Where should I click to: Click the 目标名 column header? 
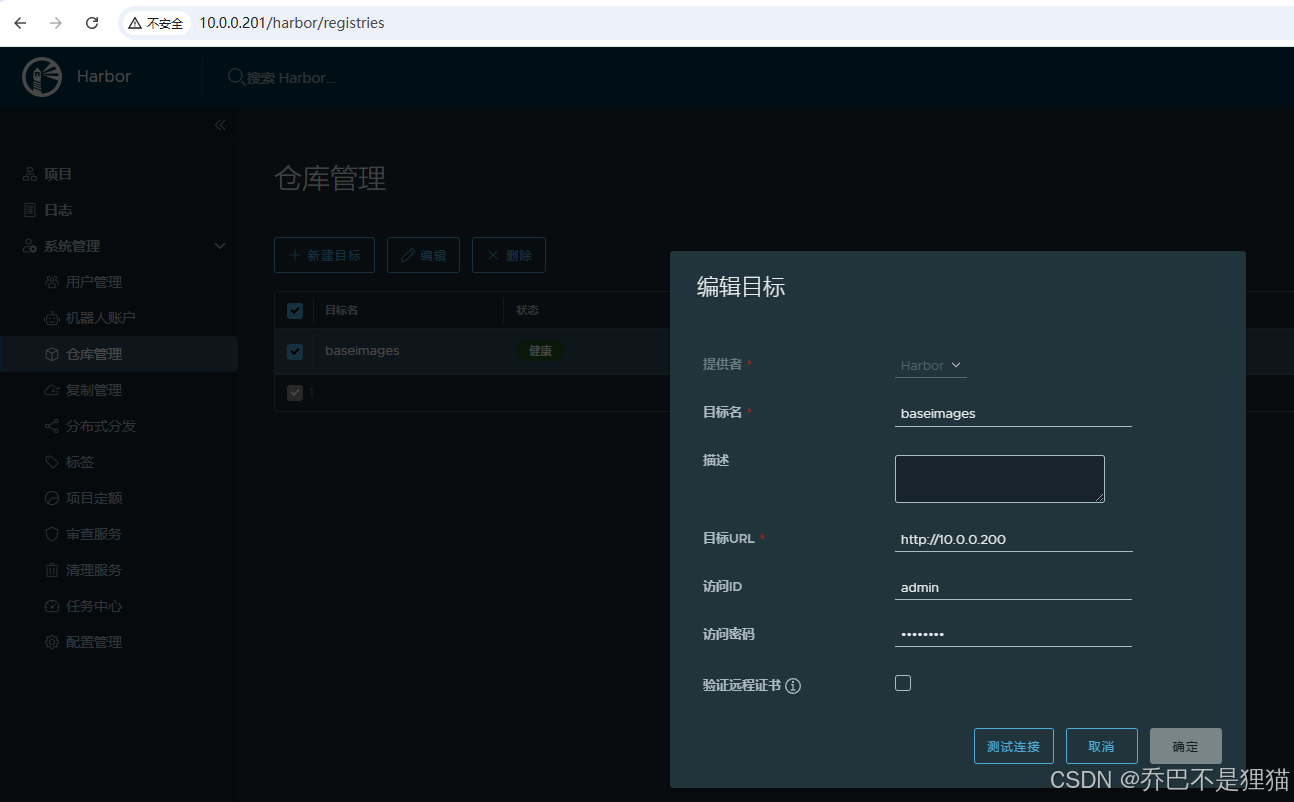[x=342, y=311]
